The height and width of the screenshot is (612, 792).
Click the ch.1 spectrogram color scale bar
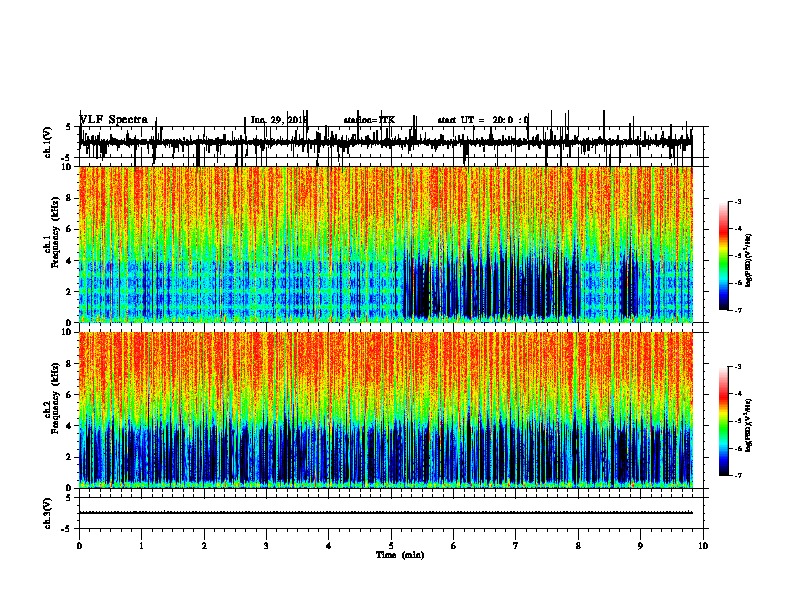click(724, 255)
